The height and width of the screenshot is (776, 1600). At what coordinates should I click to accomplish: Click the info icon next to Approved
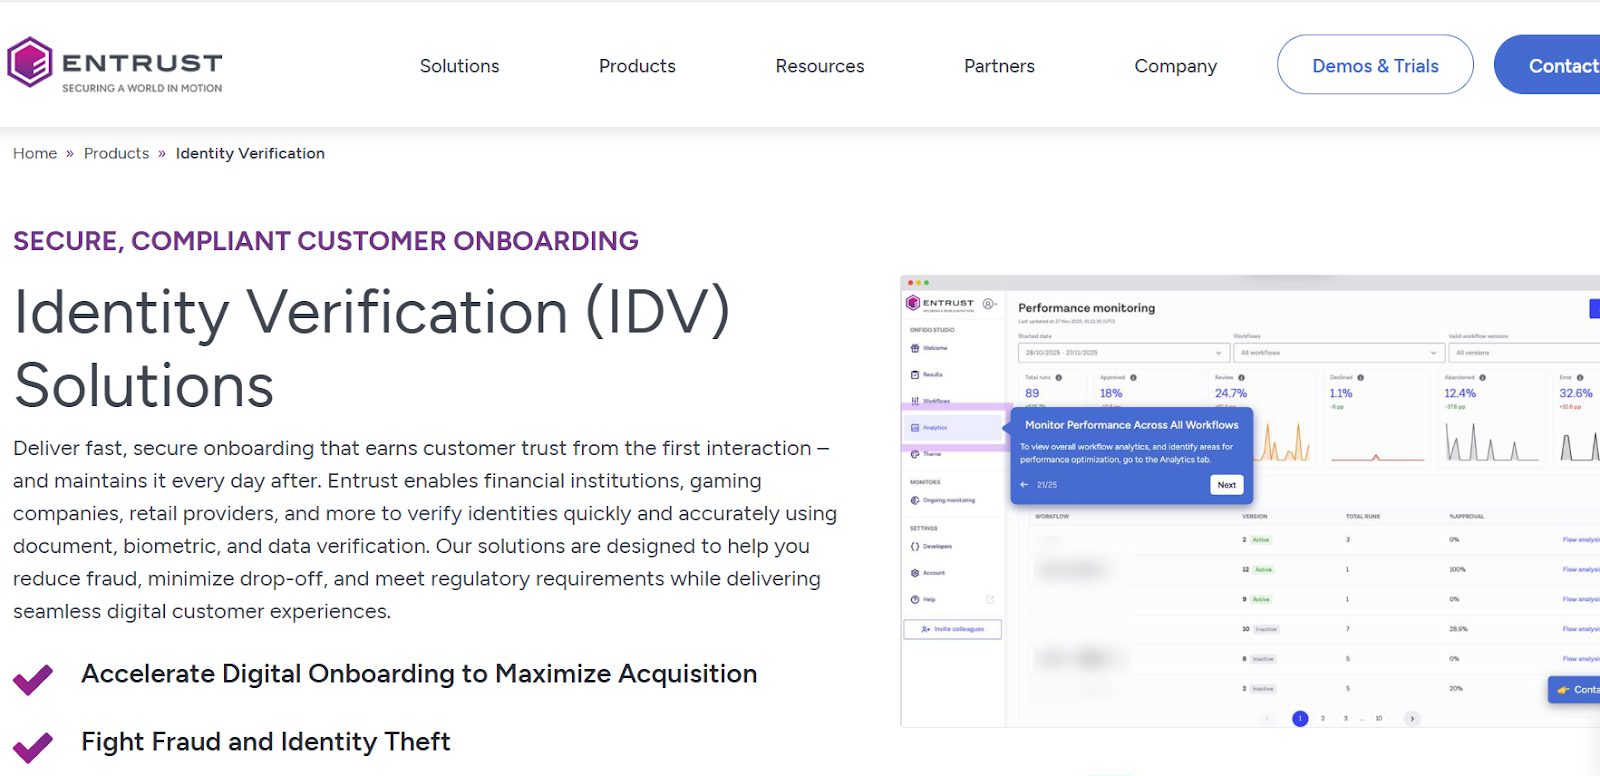point(1133,378)
